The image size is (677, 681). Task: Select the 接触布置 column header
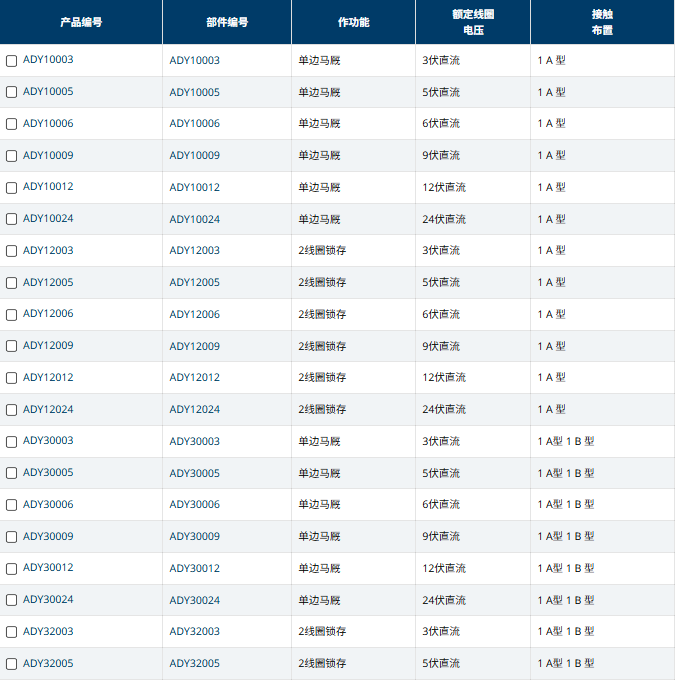coord(602,22)
